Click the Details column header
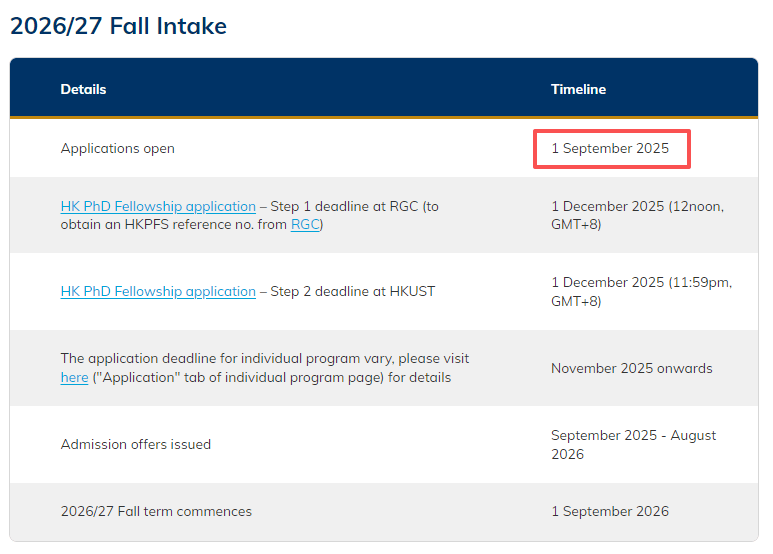The height and width of the screenshot is (554, 773). 83,89
